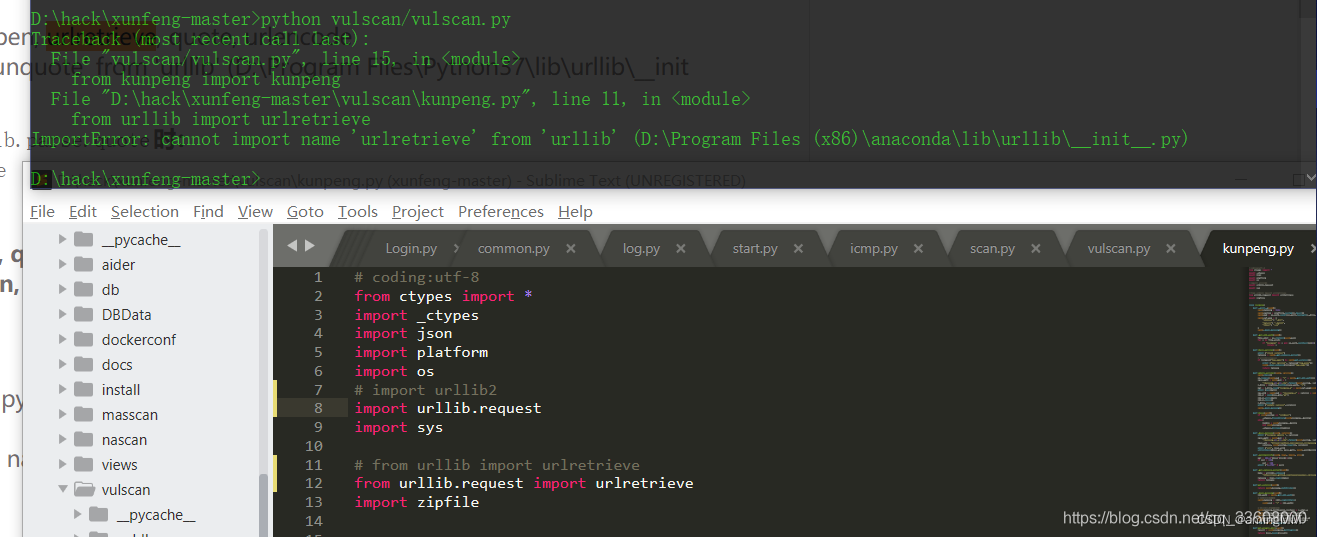Select the dockerconf folder icon
1317x537 pixels.
tap(84, 340)
